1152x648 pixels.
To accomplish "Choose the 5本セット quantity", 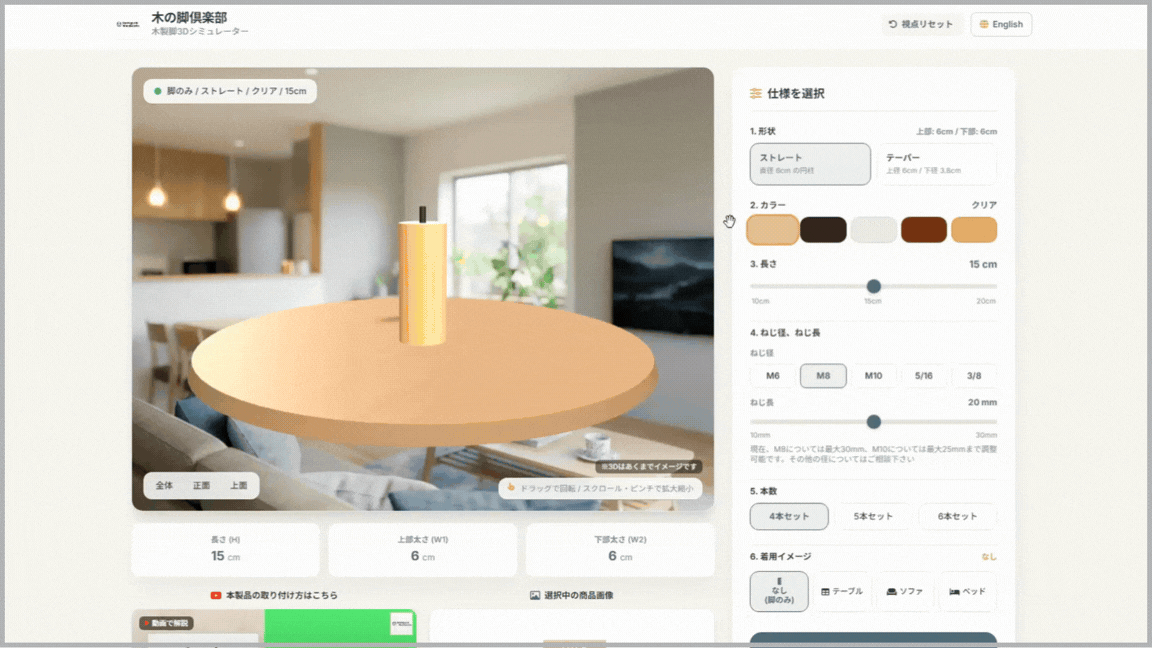I will point(874,516).
